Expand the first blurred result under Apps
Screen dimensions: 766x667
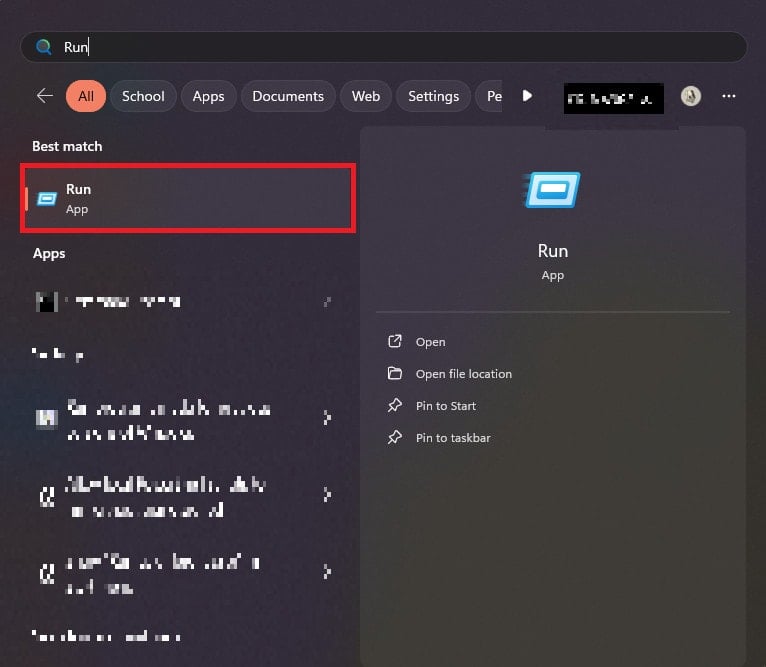(x=328, y=302)
